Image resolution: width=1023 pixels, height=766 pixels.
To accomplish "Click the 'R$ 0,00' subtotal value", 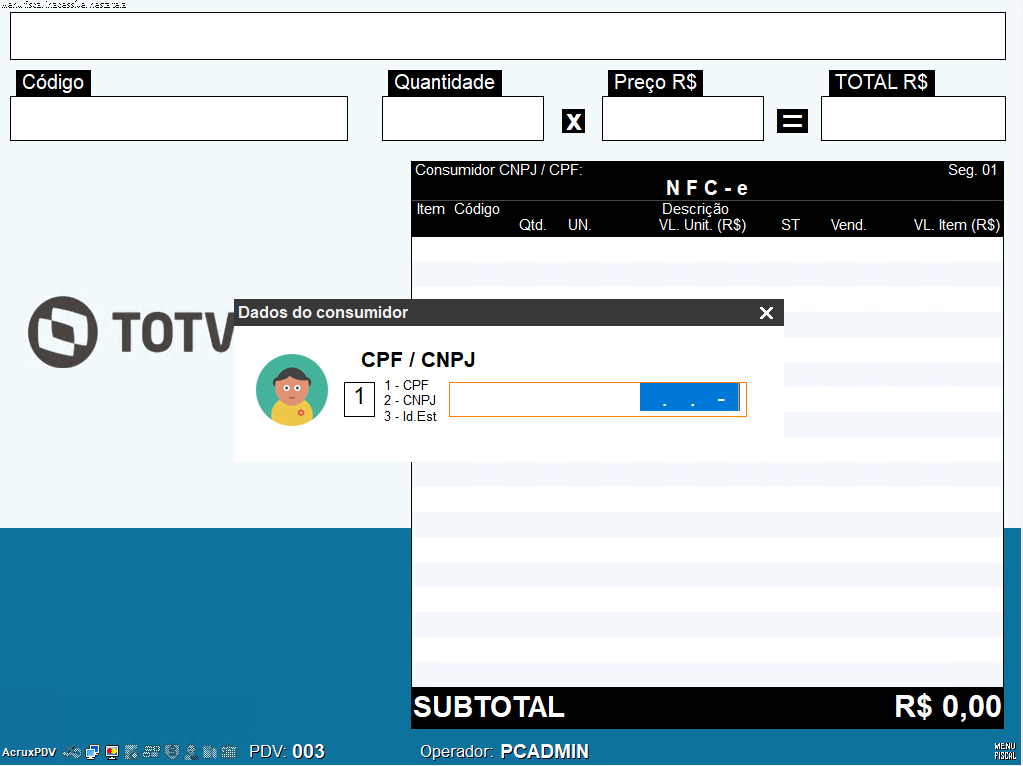I will pos(947,707).
